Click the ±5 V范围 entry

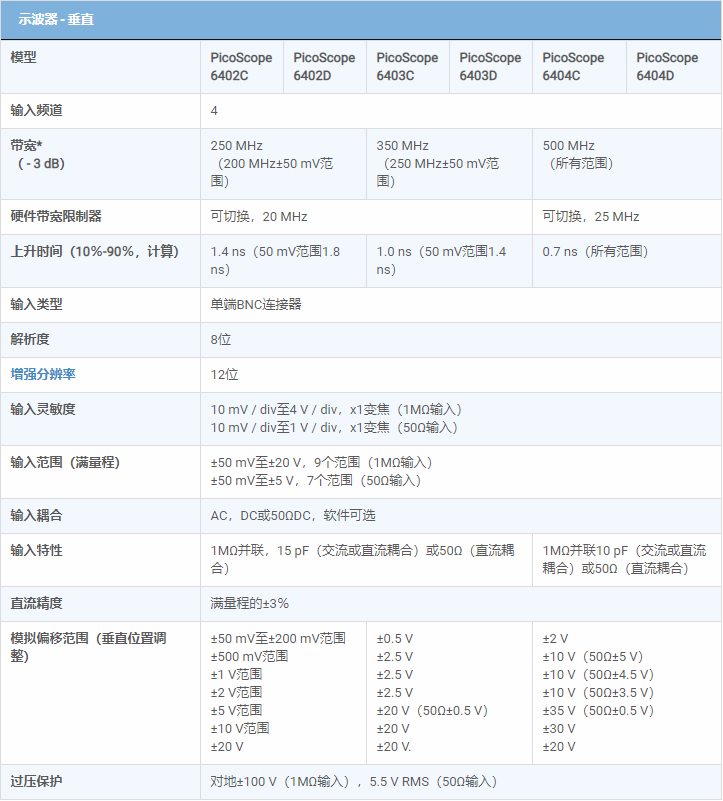click(x=236, y=711)
